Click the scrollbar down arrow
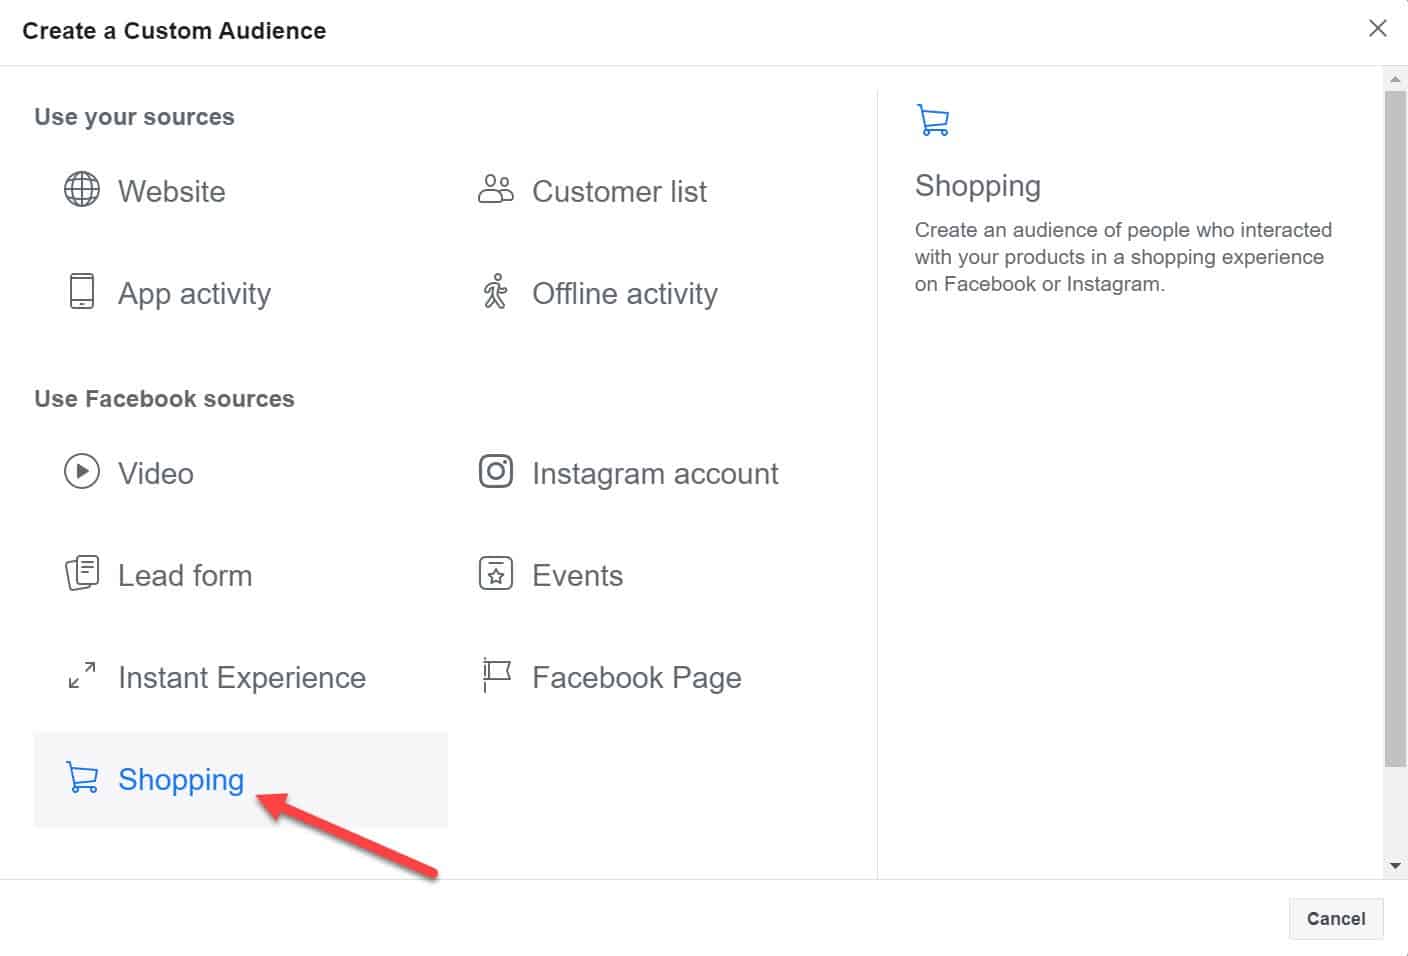The height and width of the screenshot is (956, 1408). pyautogui.click(x=1395, y=866)
